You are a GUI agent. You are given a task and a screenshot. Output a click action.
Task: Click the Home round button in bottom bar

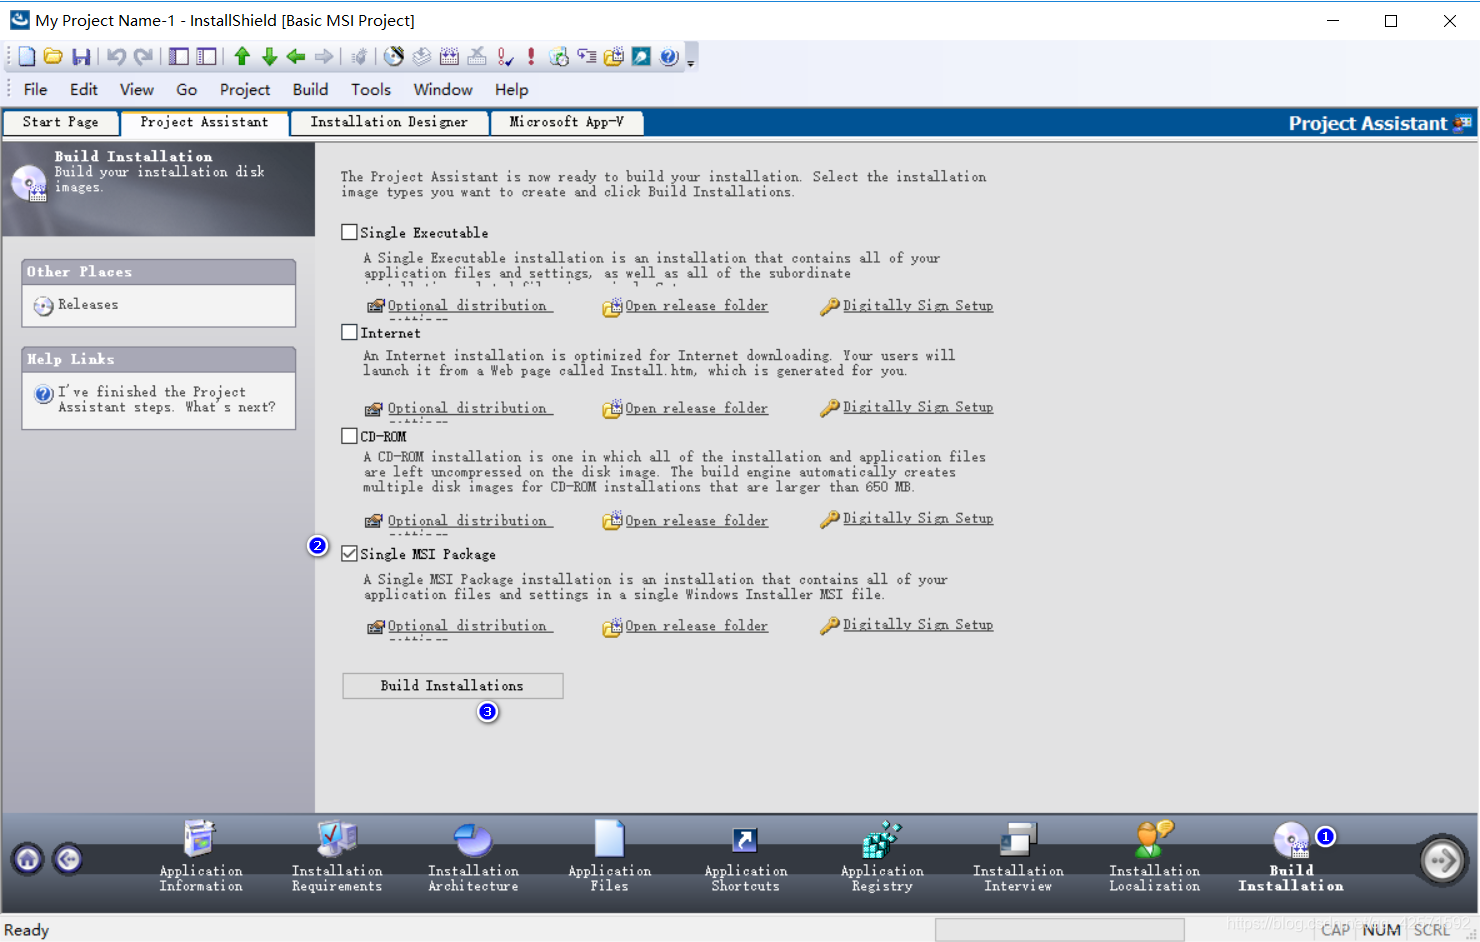point(28,859)
